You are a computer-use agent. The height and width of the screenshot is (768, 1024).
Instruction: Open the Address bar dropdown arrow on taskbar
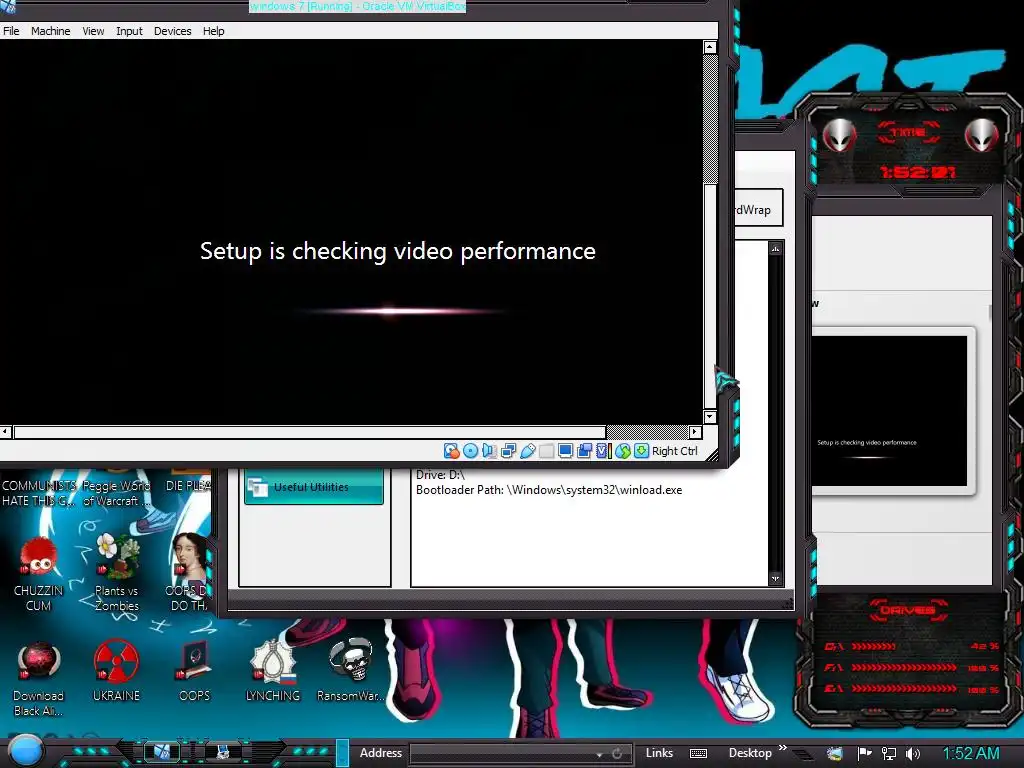[599, 754]
